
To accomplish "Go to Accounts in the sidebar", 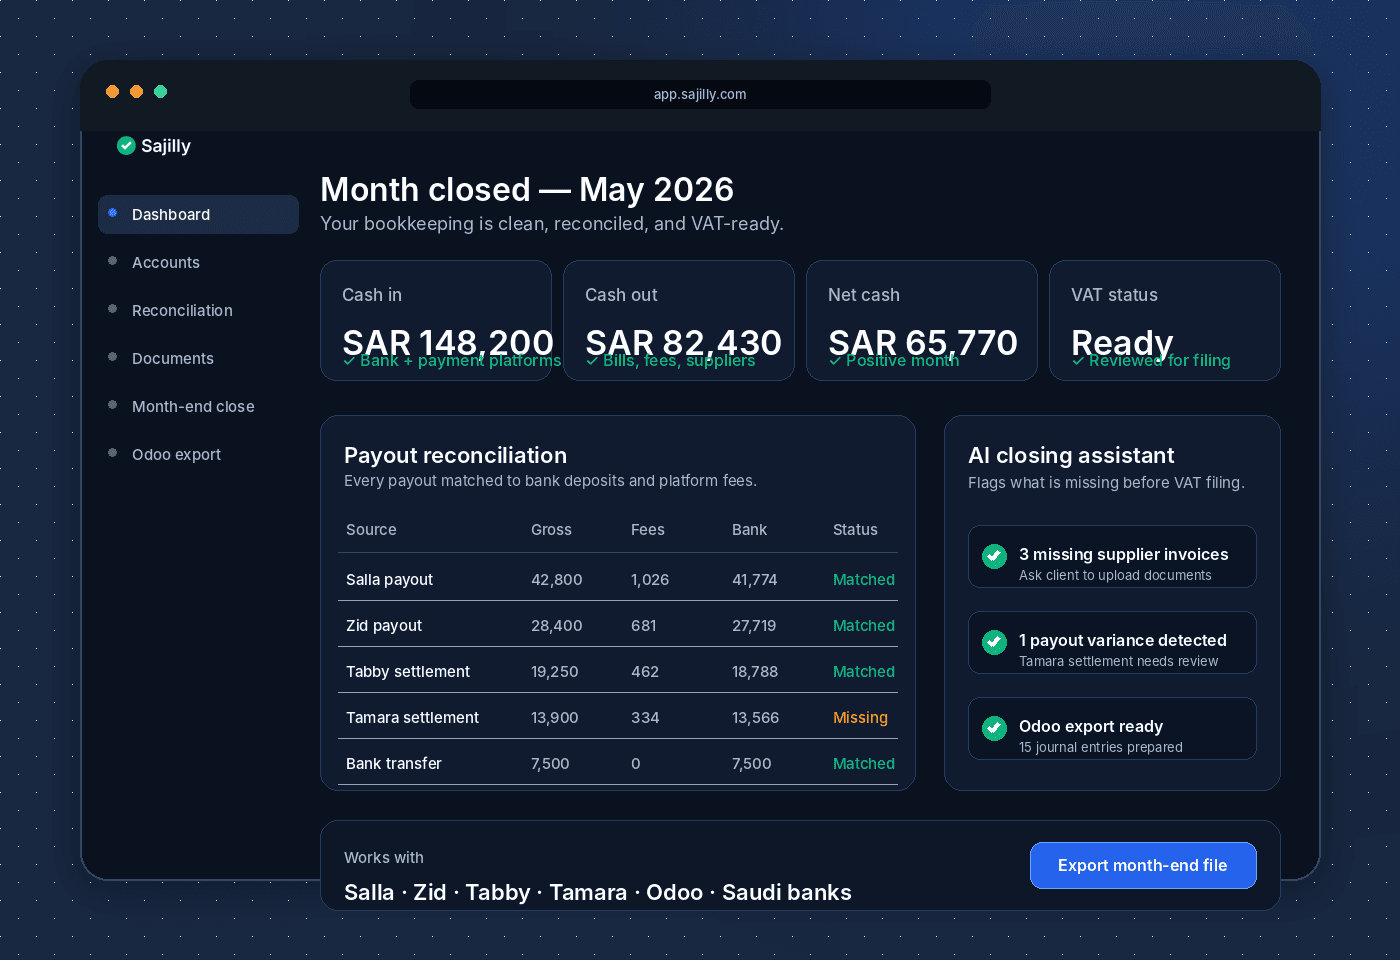I will pyautogui.click(x=198, y=262).
